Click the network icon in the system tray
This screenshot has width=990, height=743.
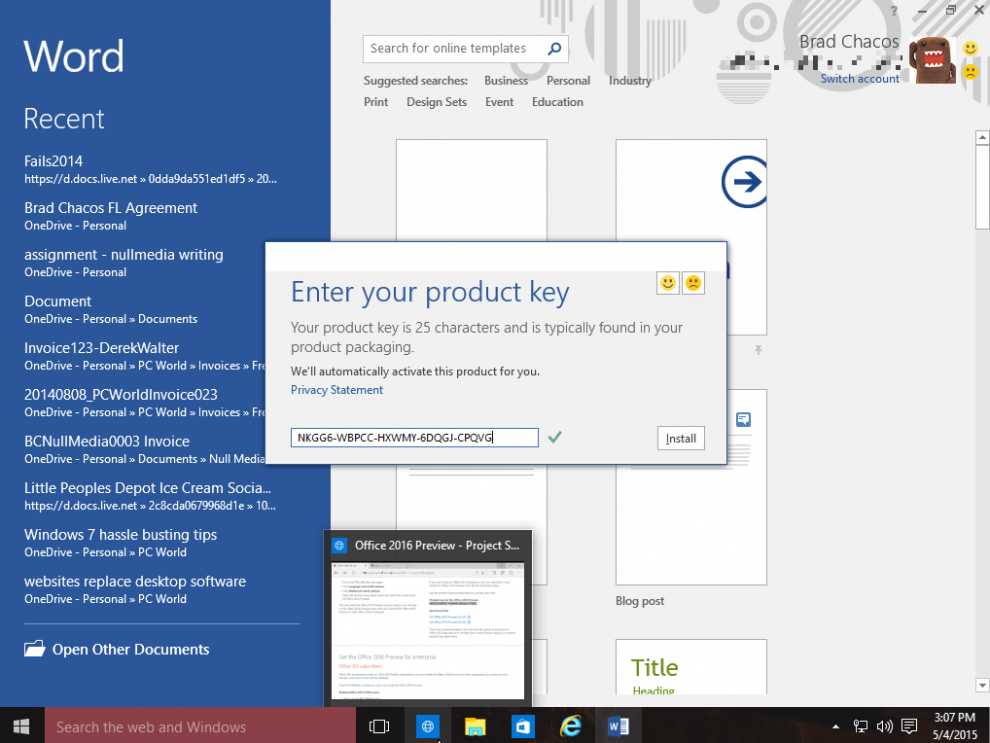click(860, 727)
